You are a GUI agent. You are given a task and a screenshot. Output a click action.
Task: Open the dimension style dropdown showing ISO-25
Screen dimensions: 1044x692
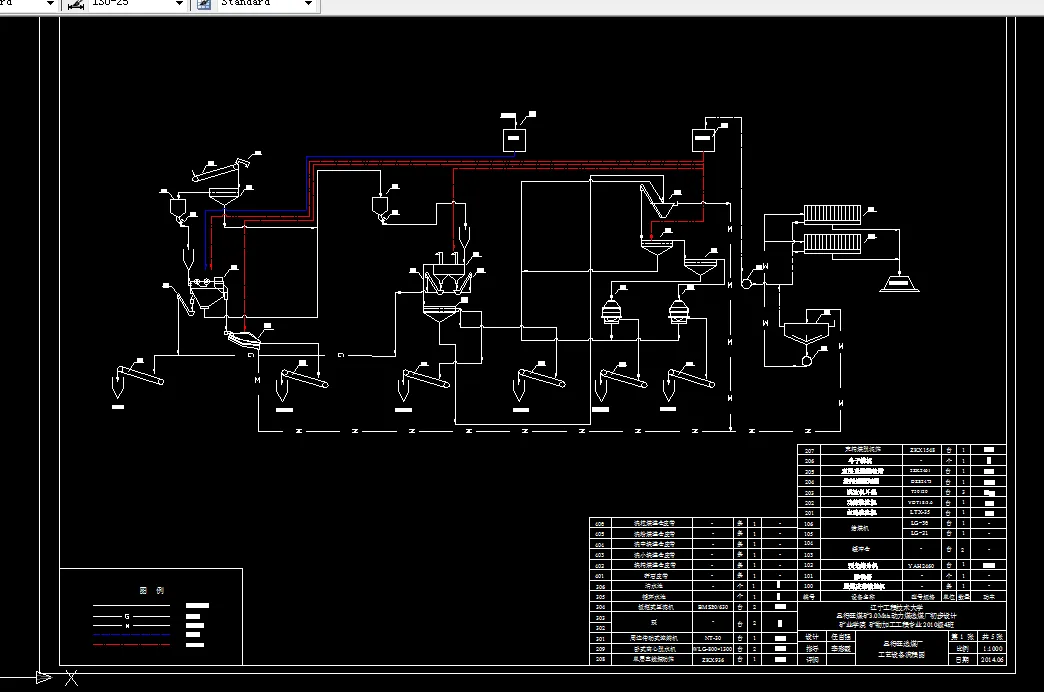click(136, 4)
